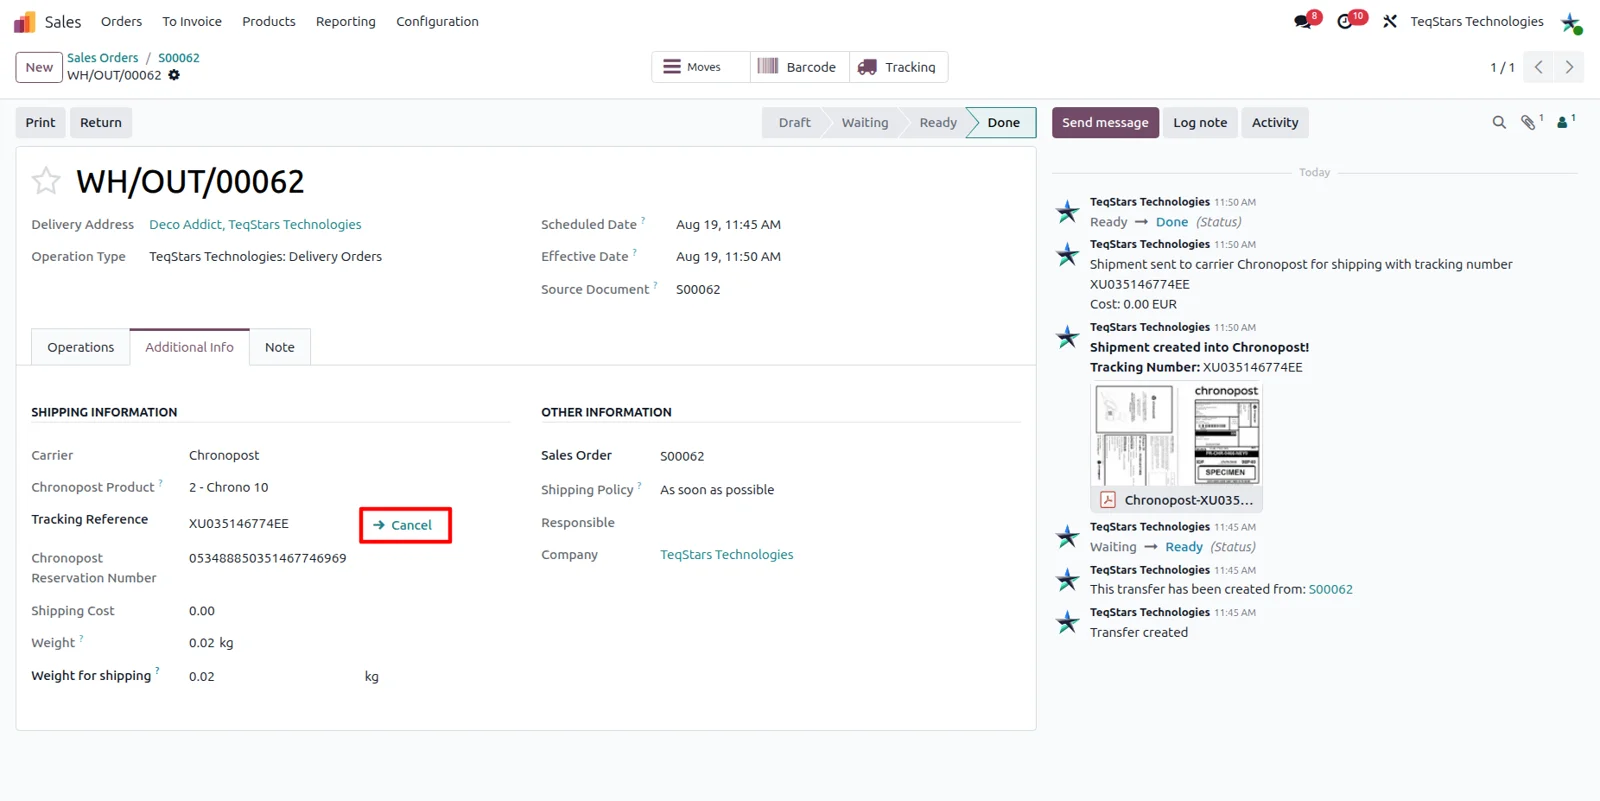Click the Log note button
The width and height of the screenshot is (1600, 801).
pyautogui.click(x=1200, y=123)
